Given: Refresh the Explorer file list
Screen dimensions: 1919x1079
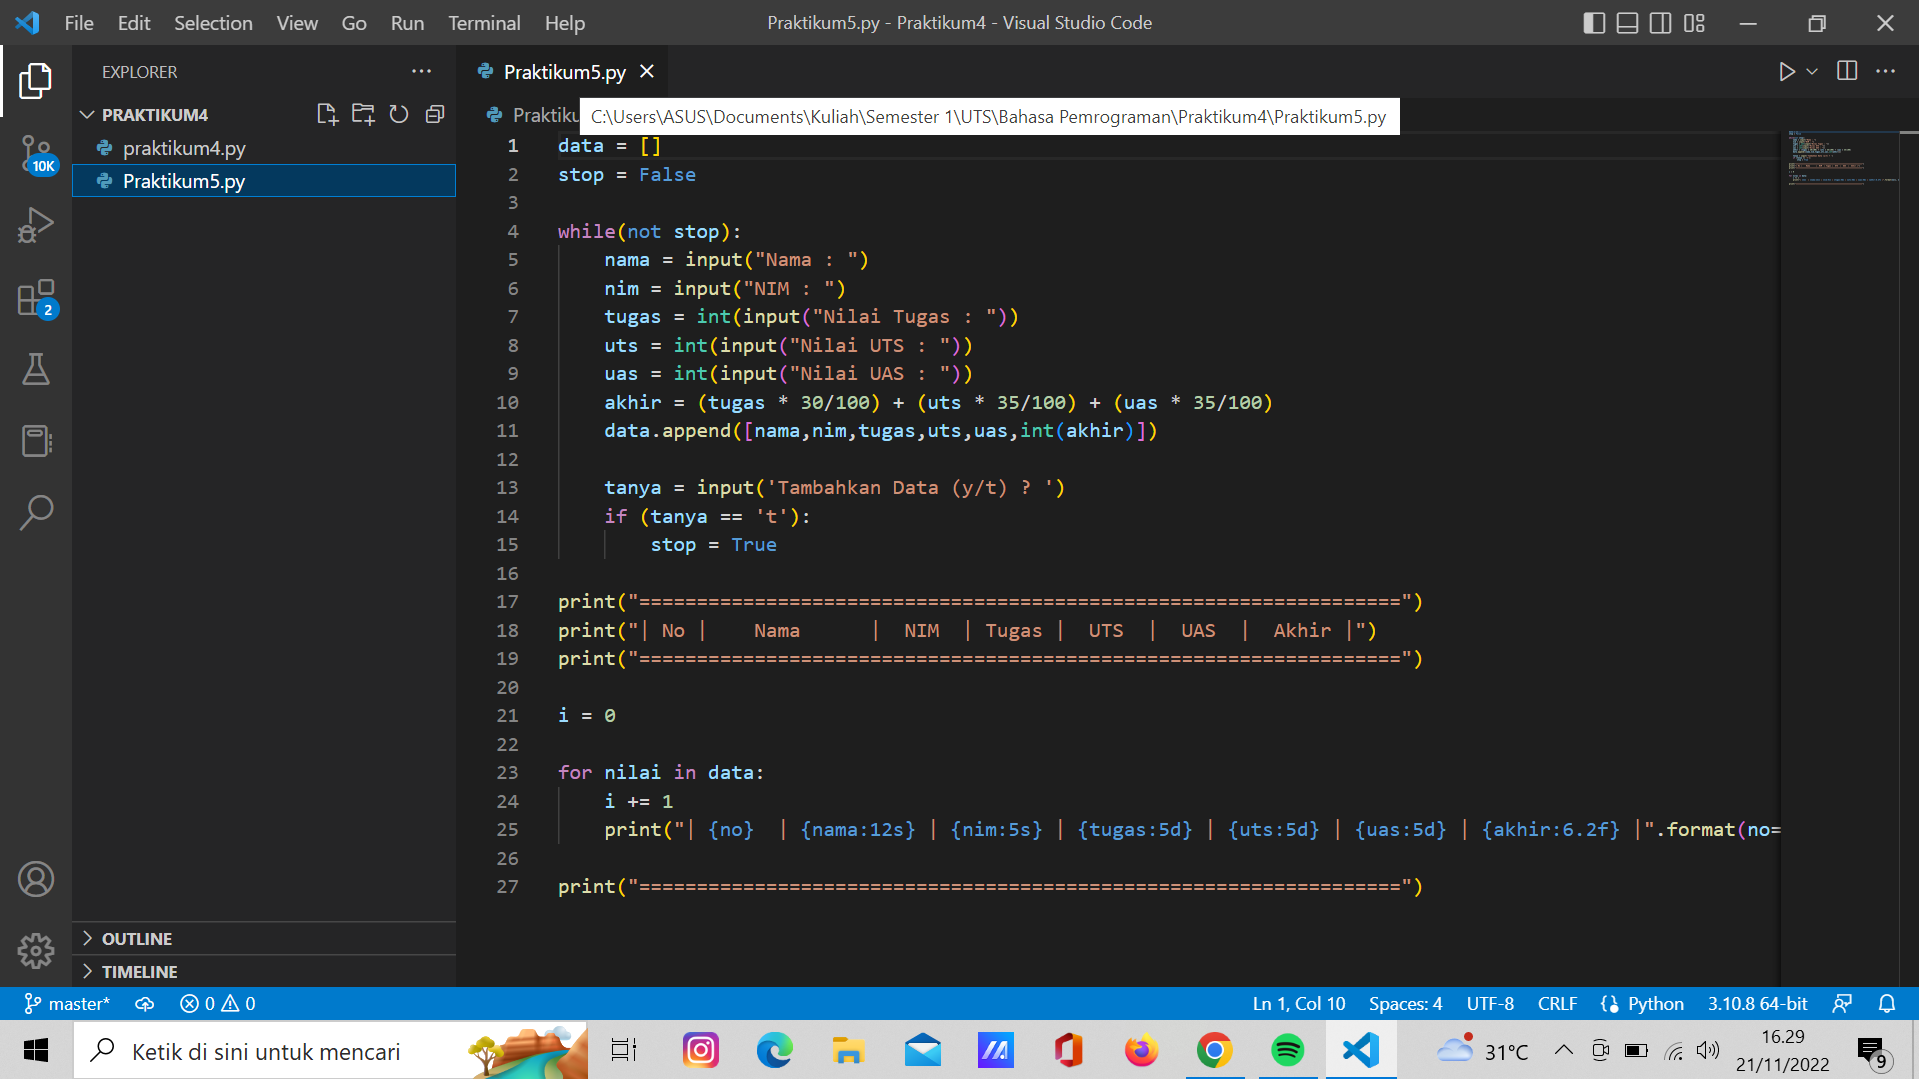Looking at the screenshot, I should coord(399,114).
